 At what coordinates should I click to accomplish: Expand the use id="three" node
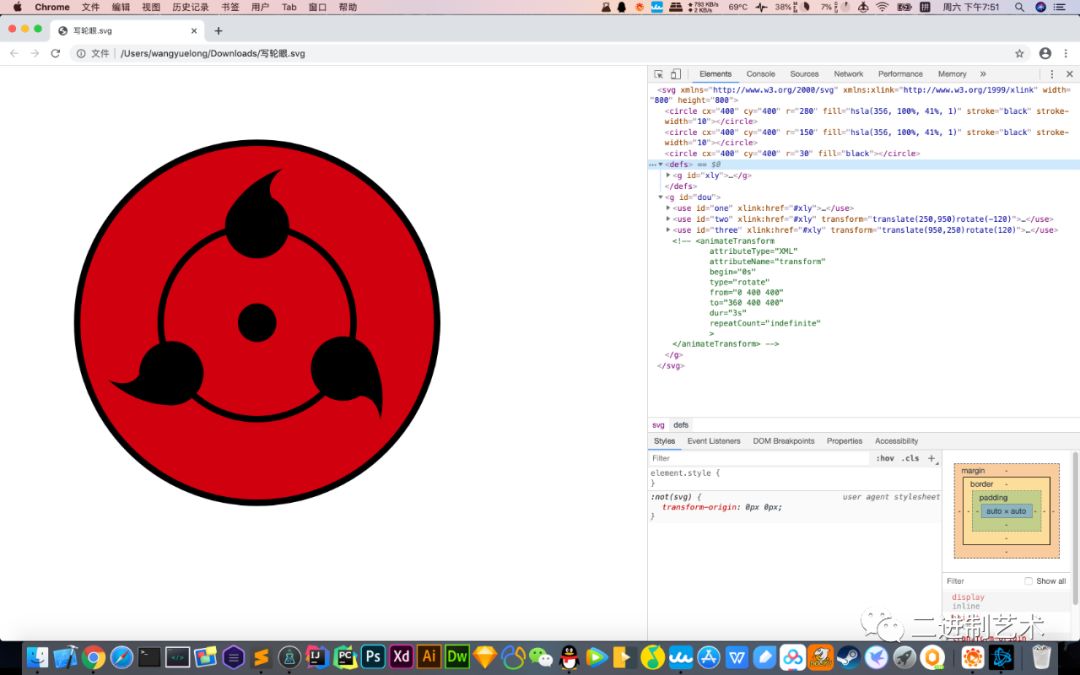point(668,230)
